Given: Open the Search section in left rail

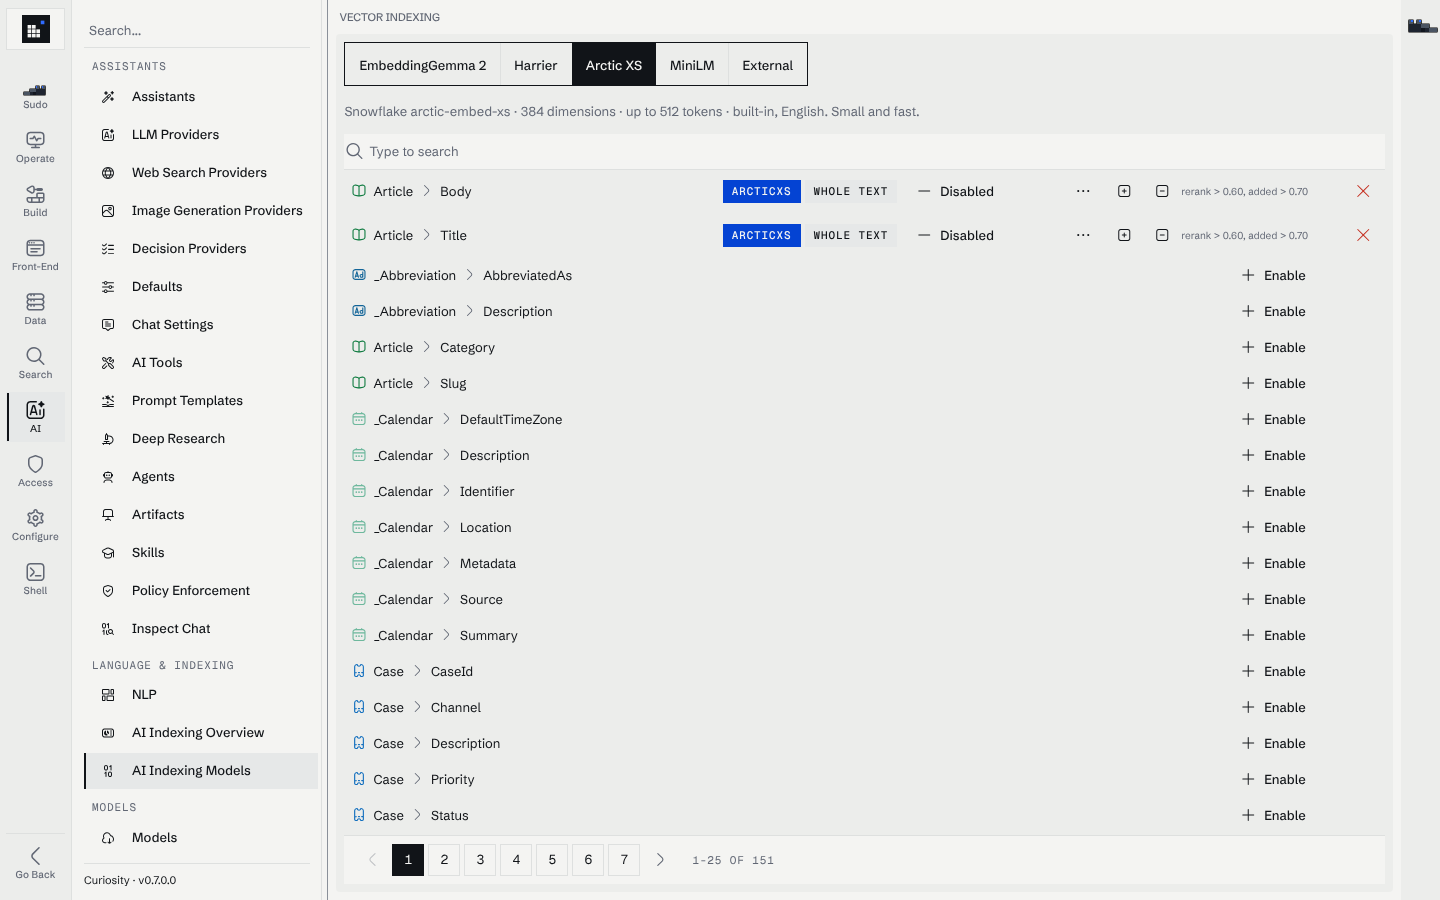Looking at the screenshot, I should tap(35, 363).
